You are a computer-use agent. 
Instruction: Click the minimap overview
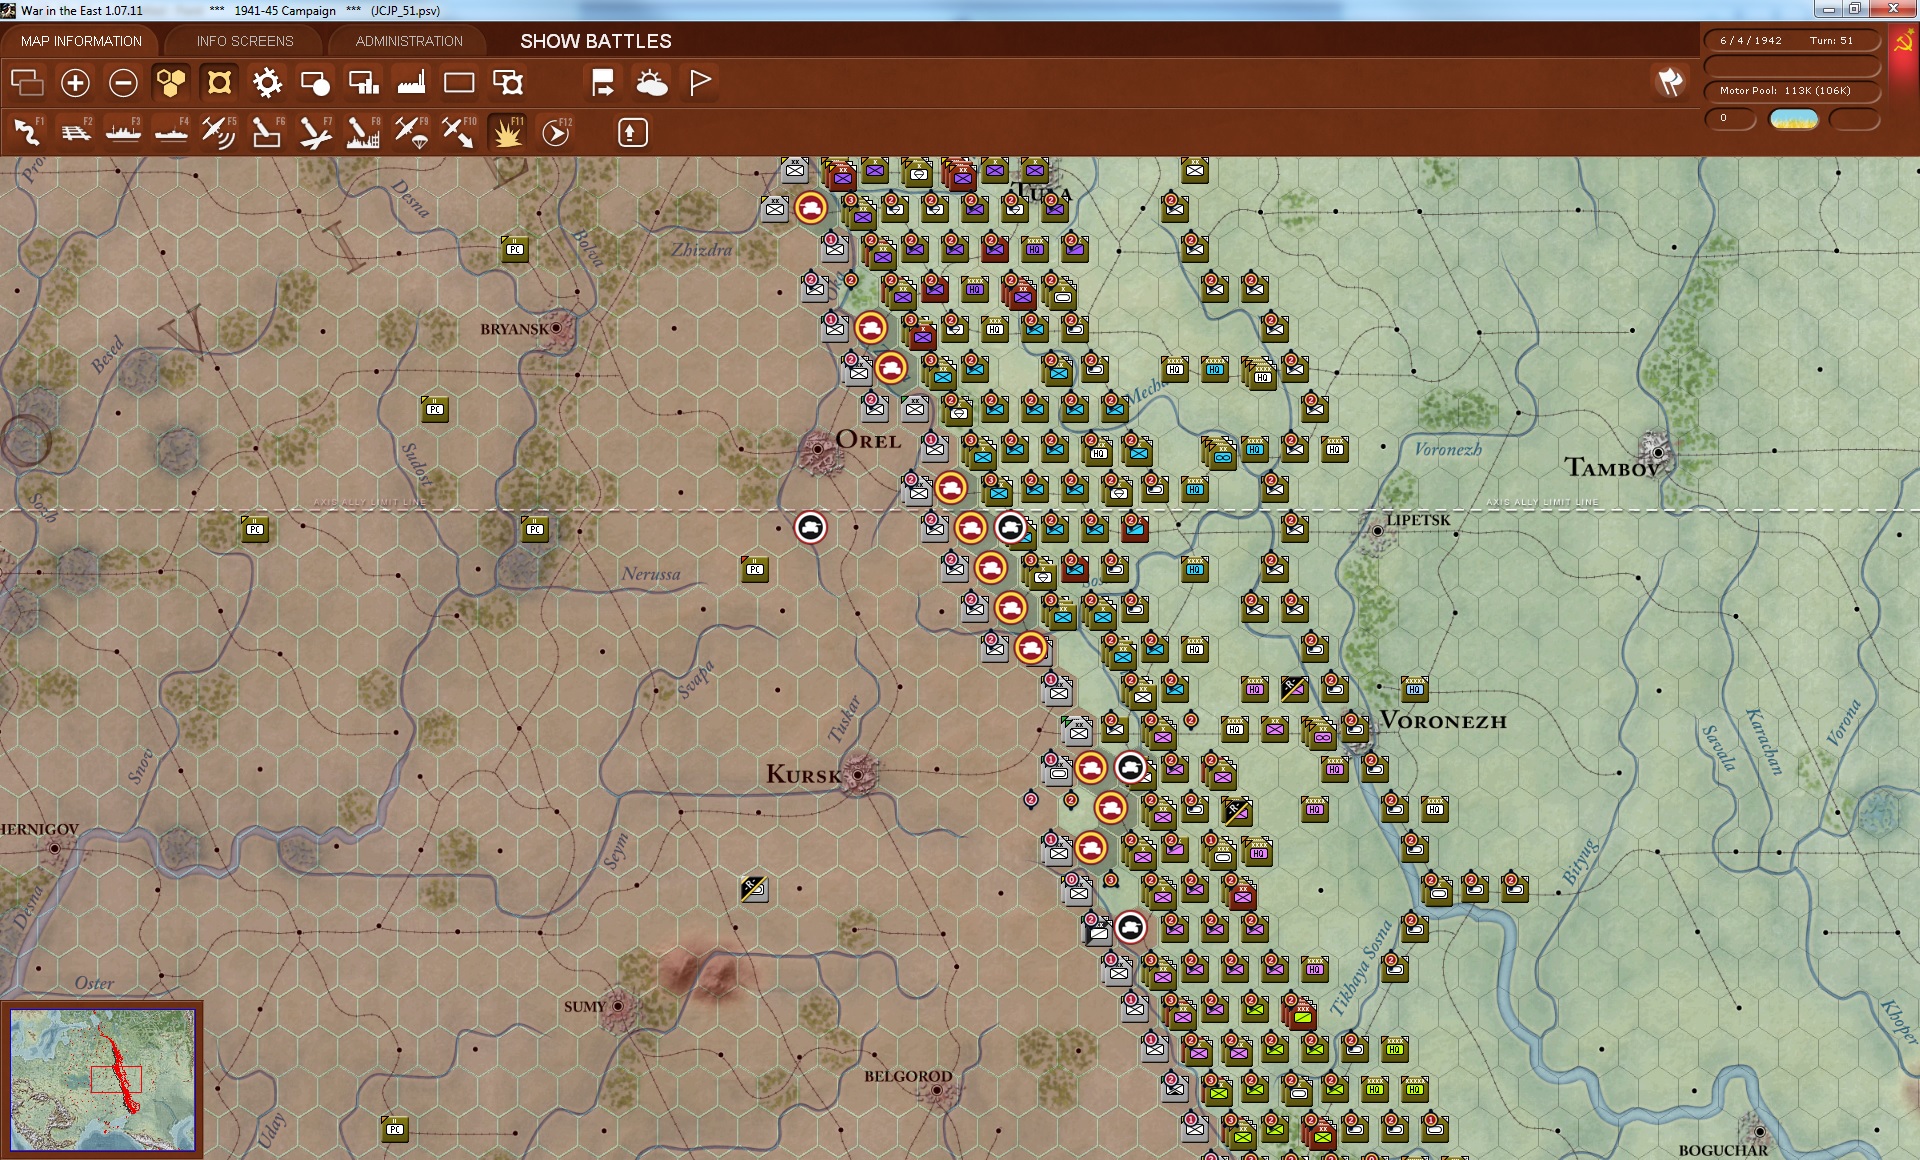tap(102, 1080)
